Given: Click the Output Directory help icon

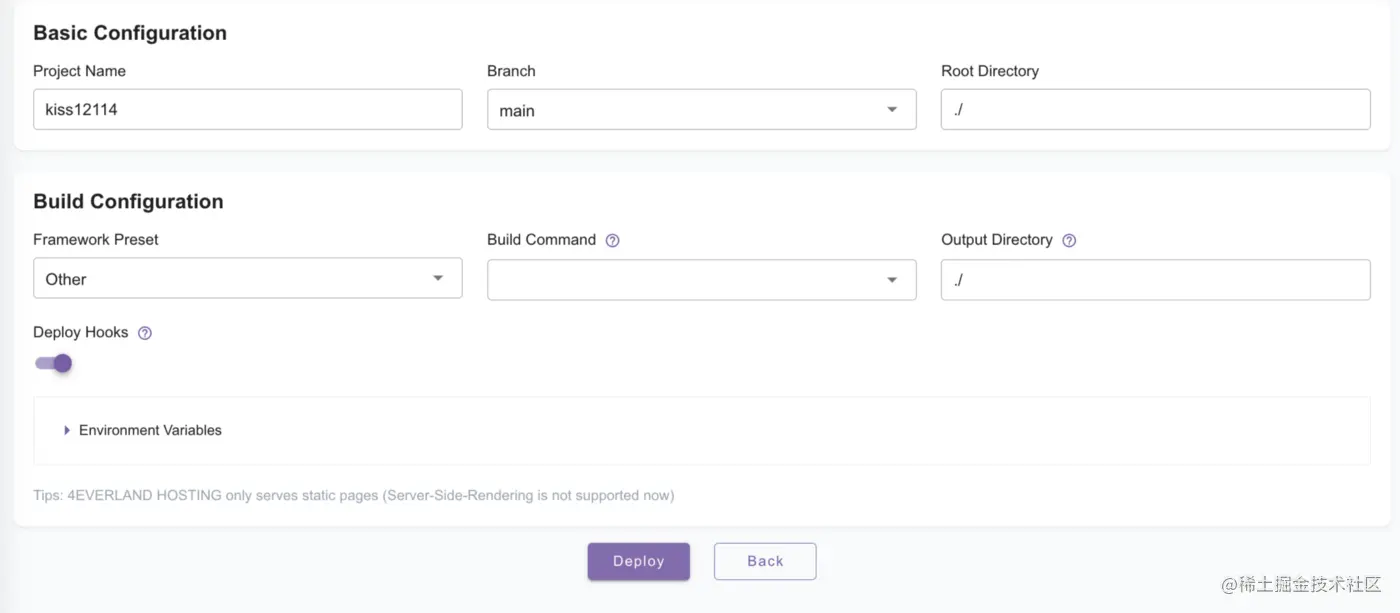Looking at the screenshot, I should click(x=1069, y=241).
